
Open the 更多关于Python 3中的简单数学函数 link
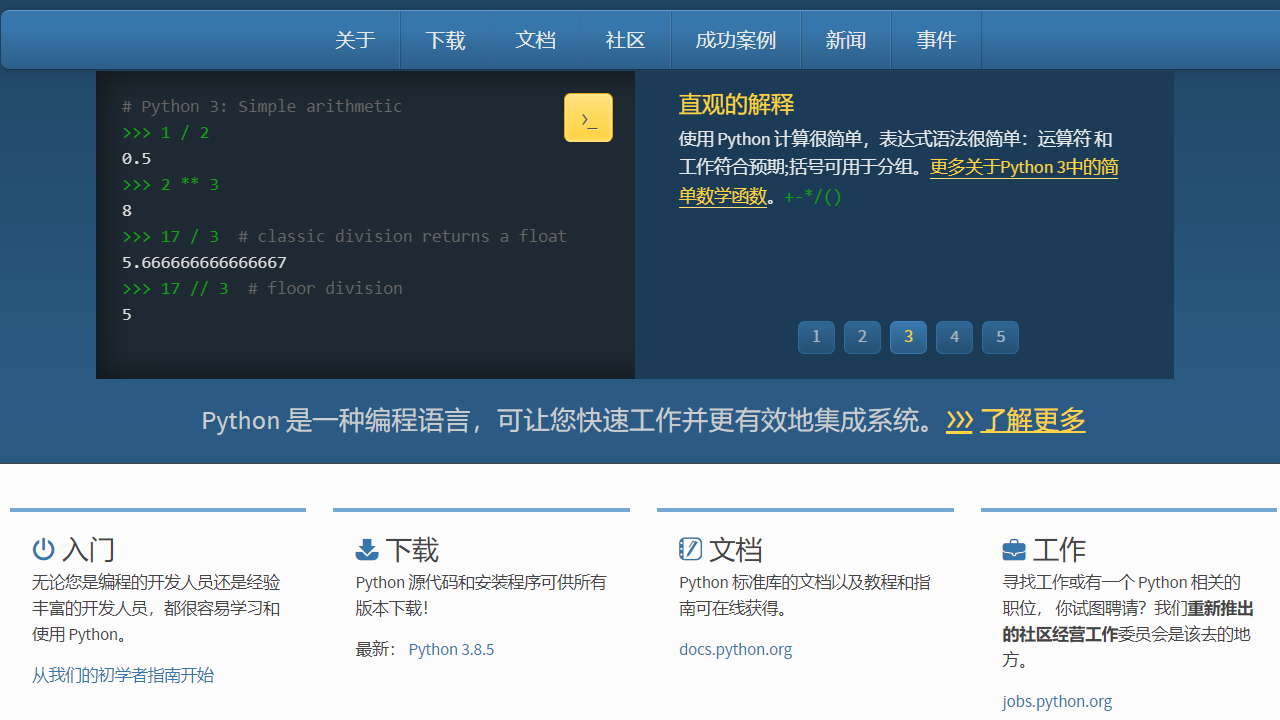1023,167
